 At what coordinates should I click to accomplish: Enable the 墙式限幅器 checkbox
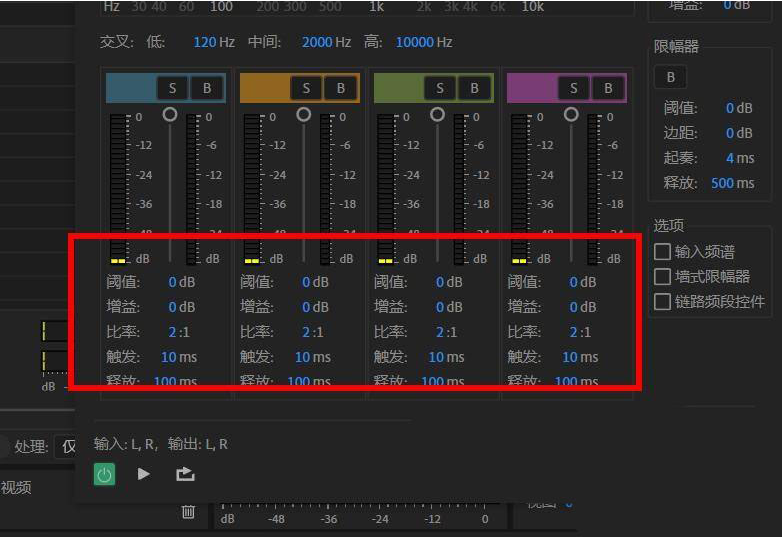662,276
